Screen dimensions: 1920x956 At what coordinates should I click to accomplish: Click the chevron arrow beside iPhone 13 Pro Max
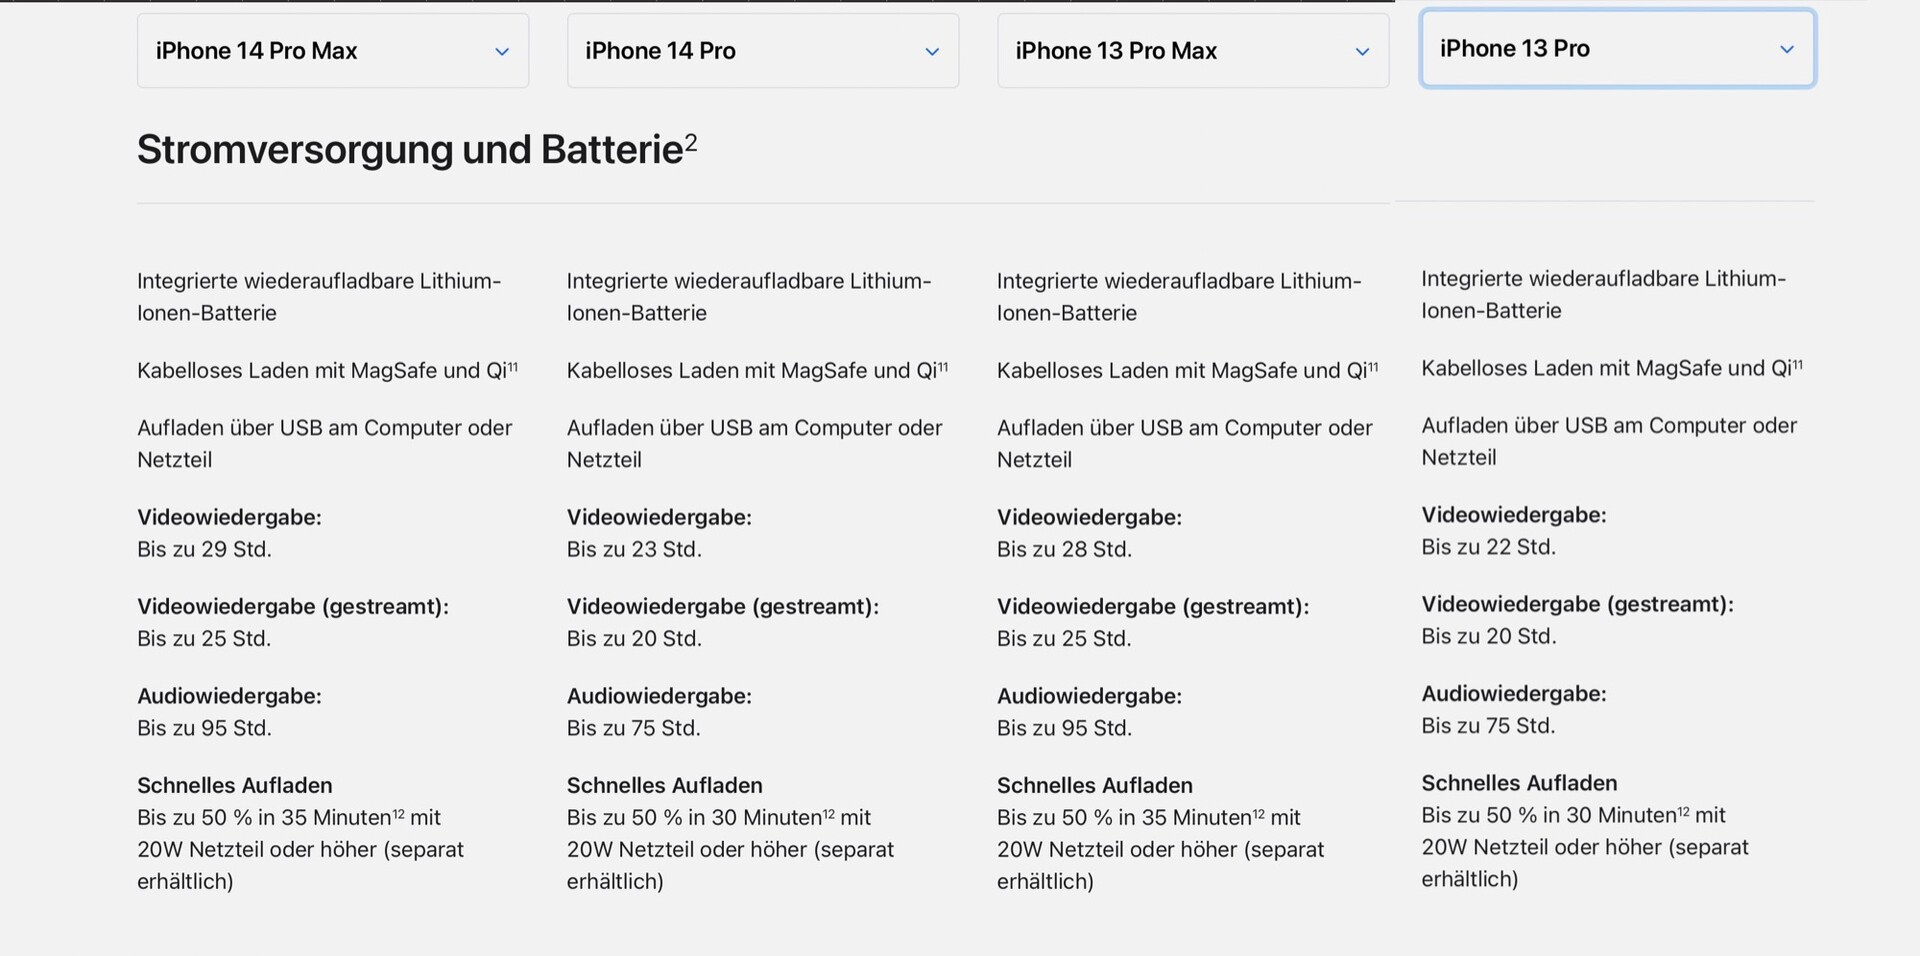[1361, 52]
